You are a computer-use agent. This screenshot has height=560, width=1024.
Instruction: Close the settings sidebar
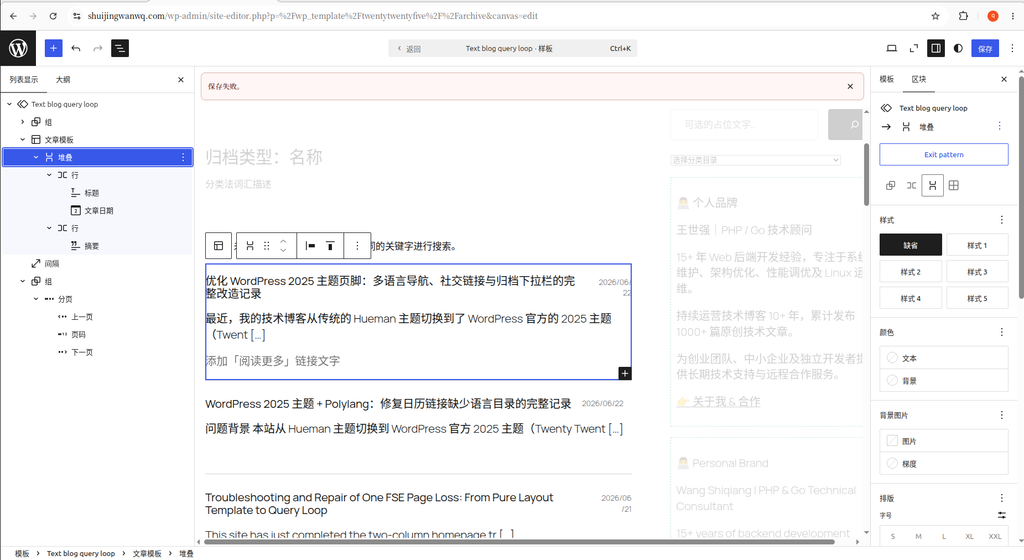pyautogui.click(x=1004, y=79)
